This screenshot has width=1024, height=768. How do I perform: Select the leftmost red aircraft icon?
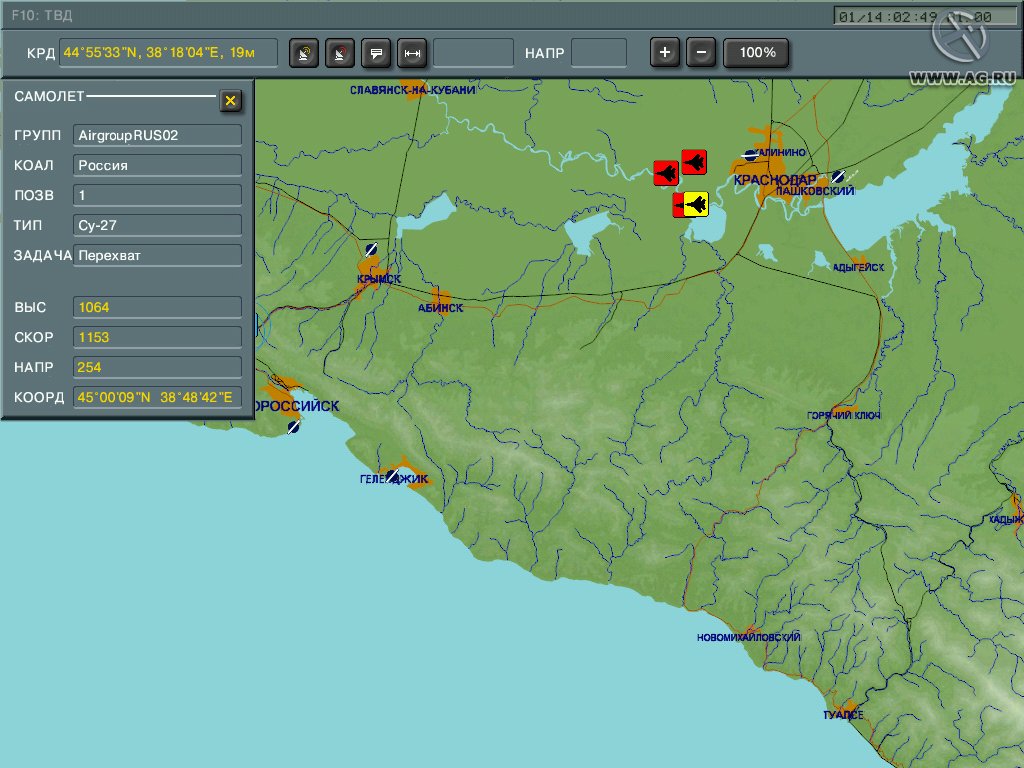pyautogui.click(x=666, y=172)
